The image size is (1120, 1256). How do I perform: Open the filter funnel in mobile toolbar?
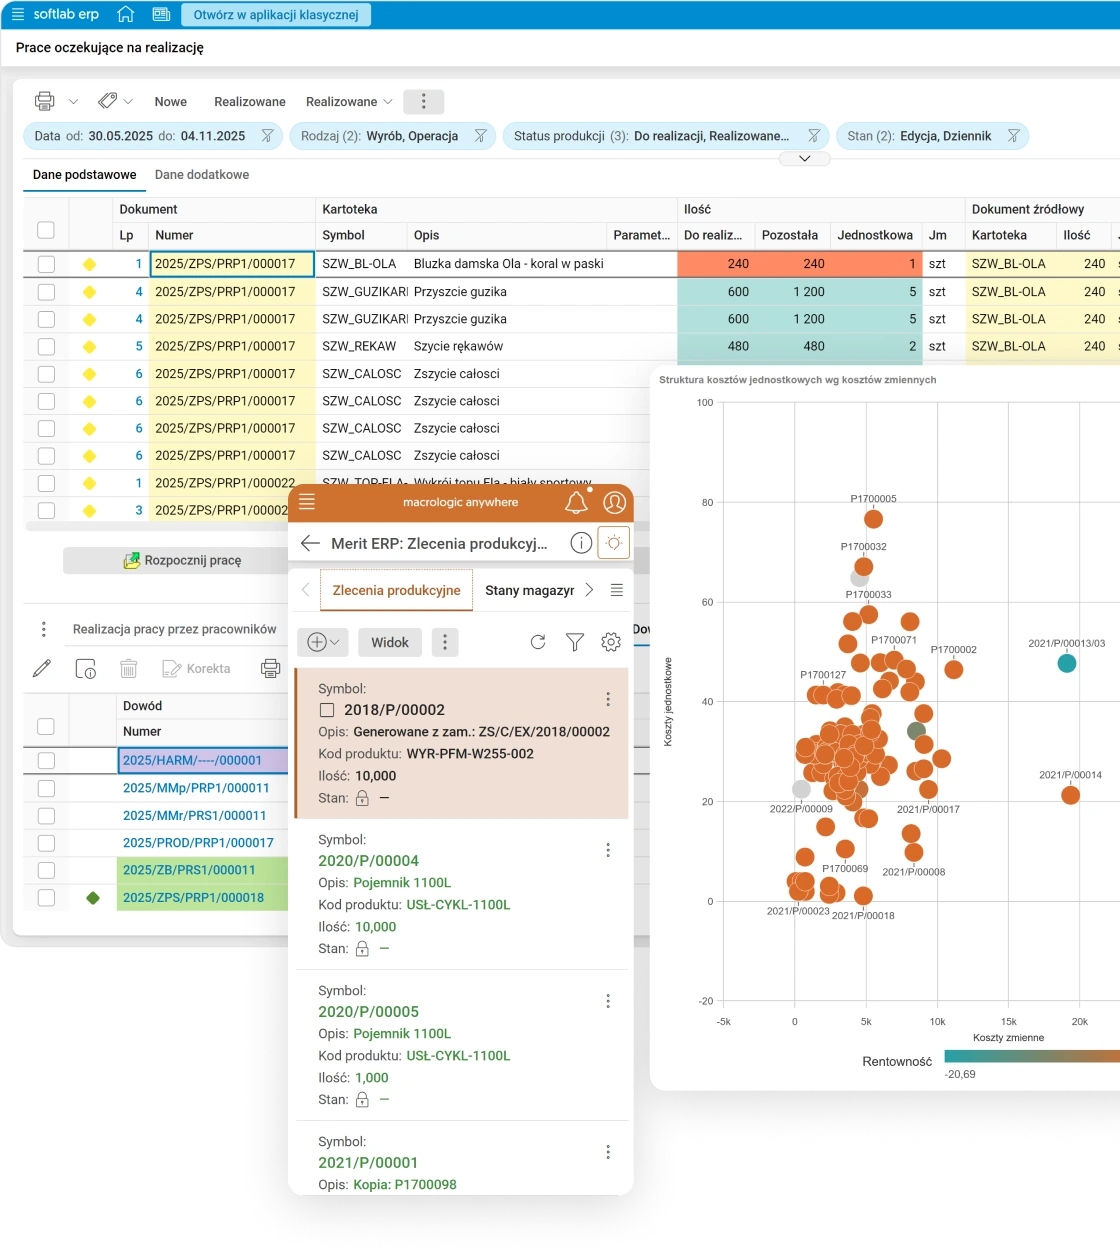click(575, 642)
